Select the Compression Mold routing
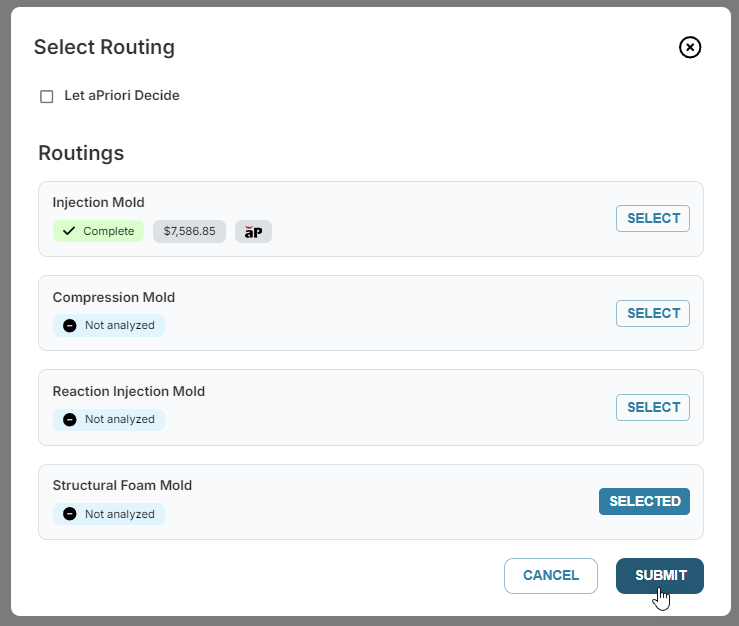This screenshot has height=626, width=739. coord(653,313)
